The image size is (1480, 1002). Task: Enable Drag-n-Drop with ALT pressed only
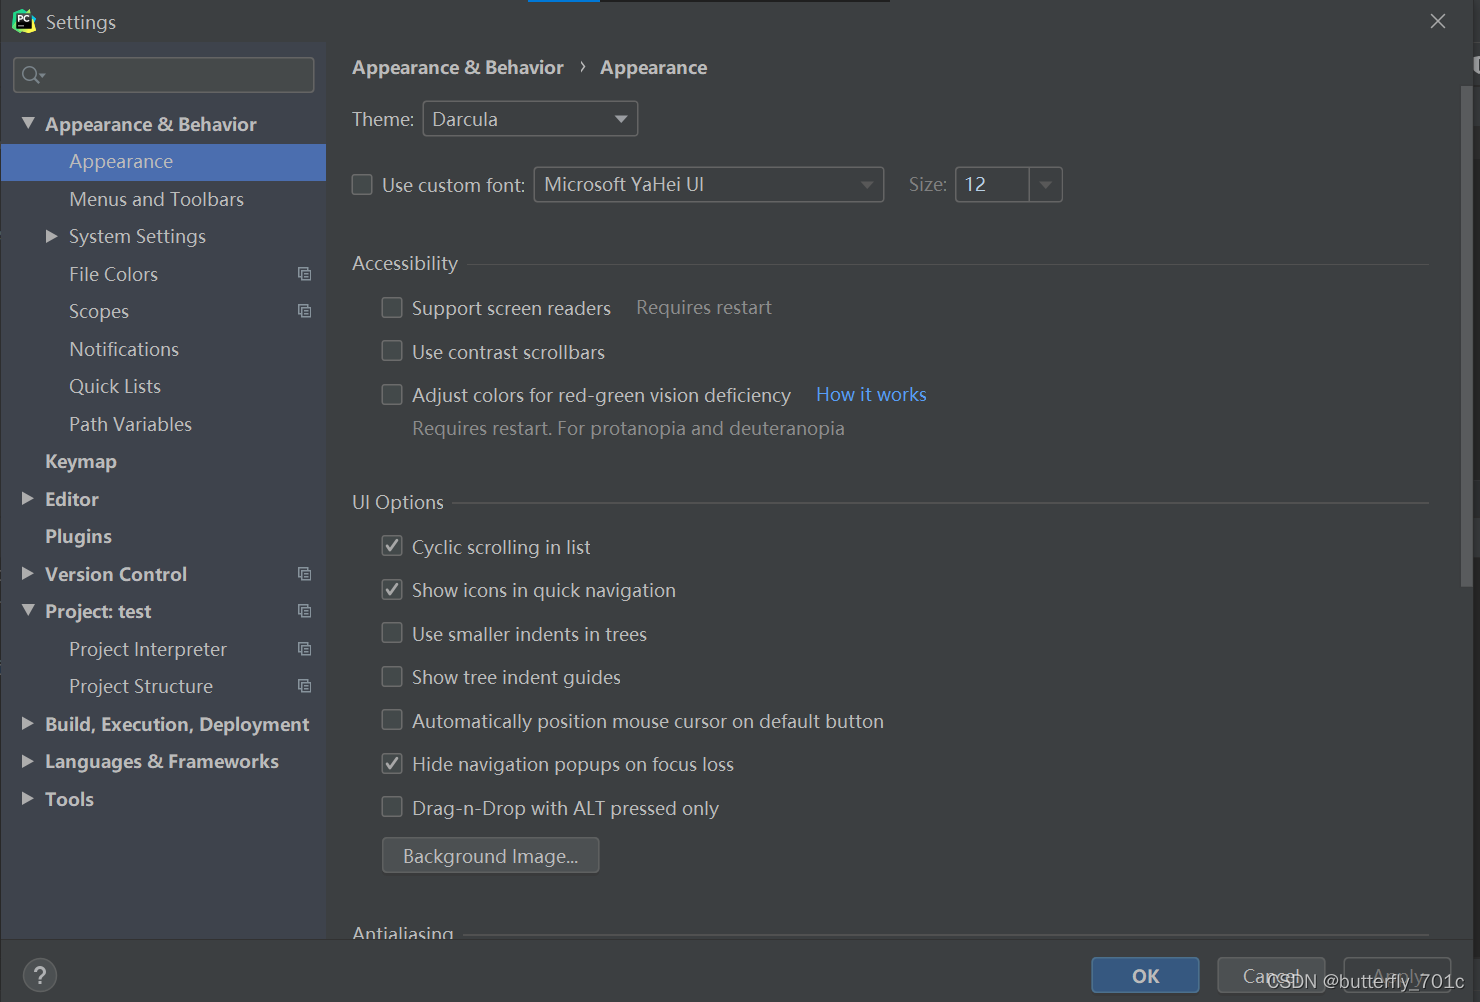click(392, 807)
